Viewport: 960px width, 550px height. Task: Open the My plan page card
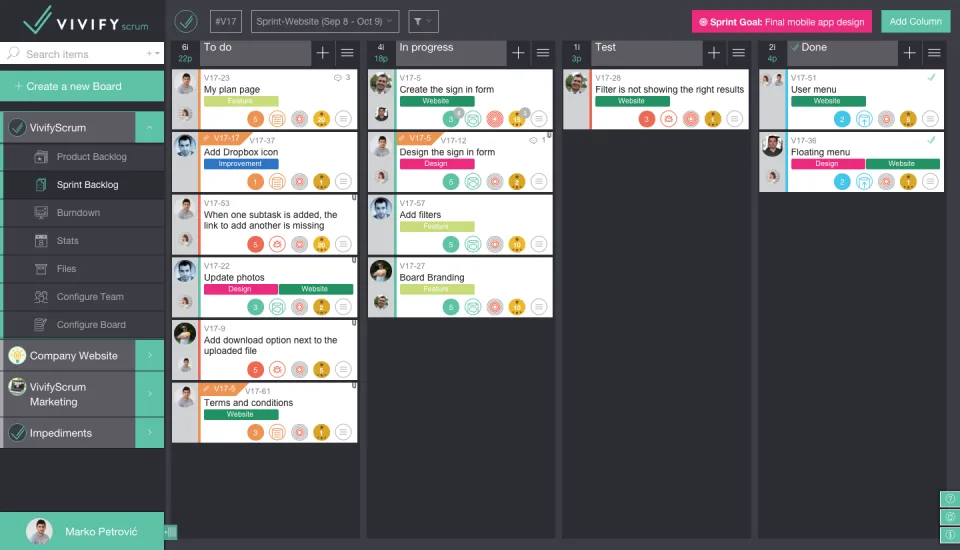click(264, 99)
